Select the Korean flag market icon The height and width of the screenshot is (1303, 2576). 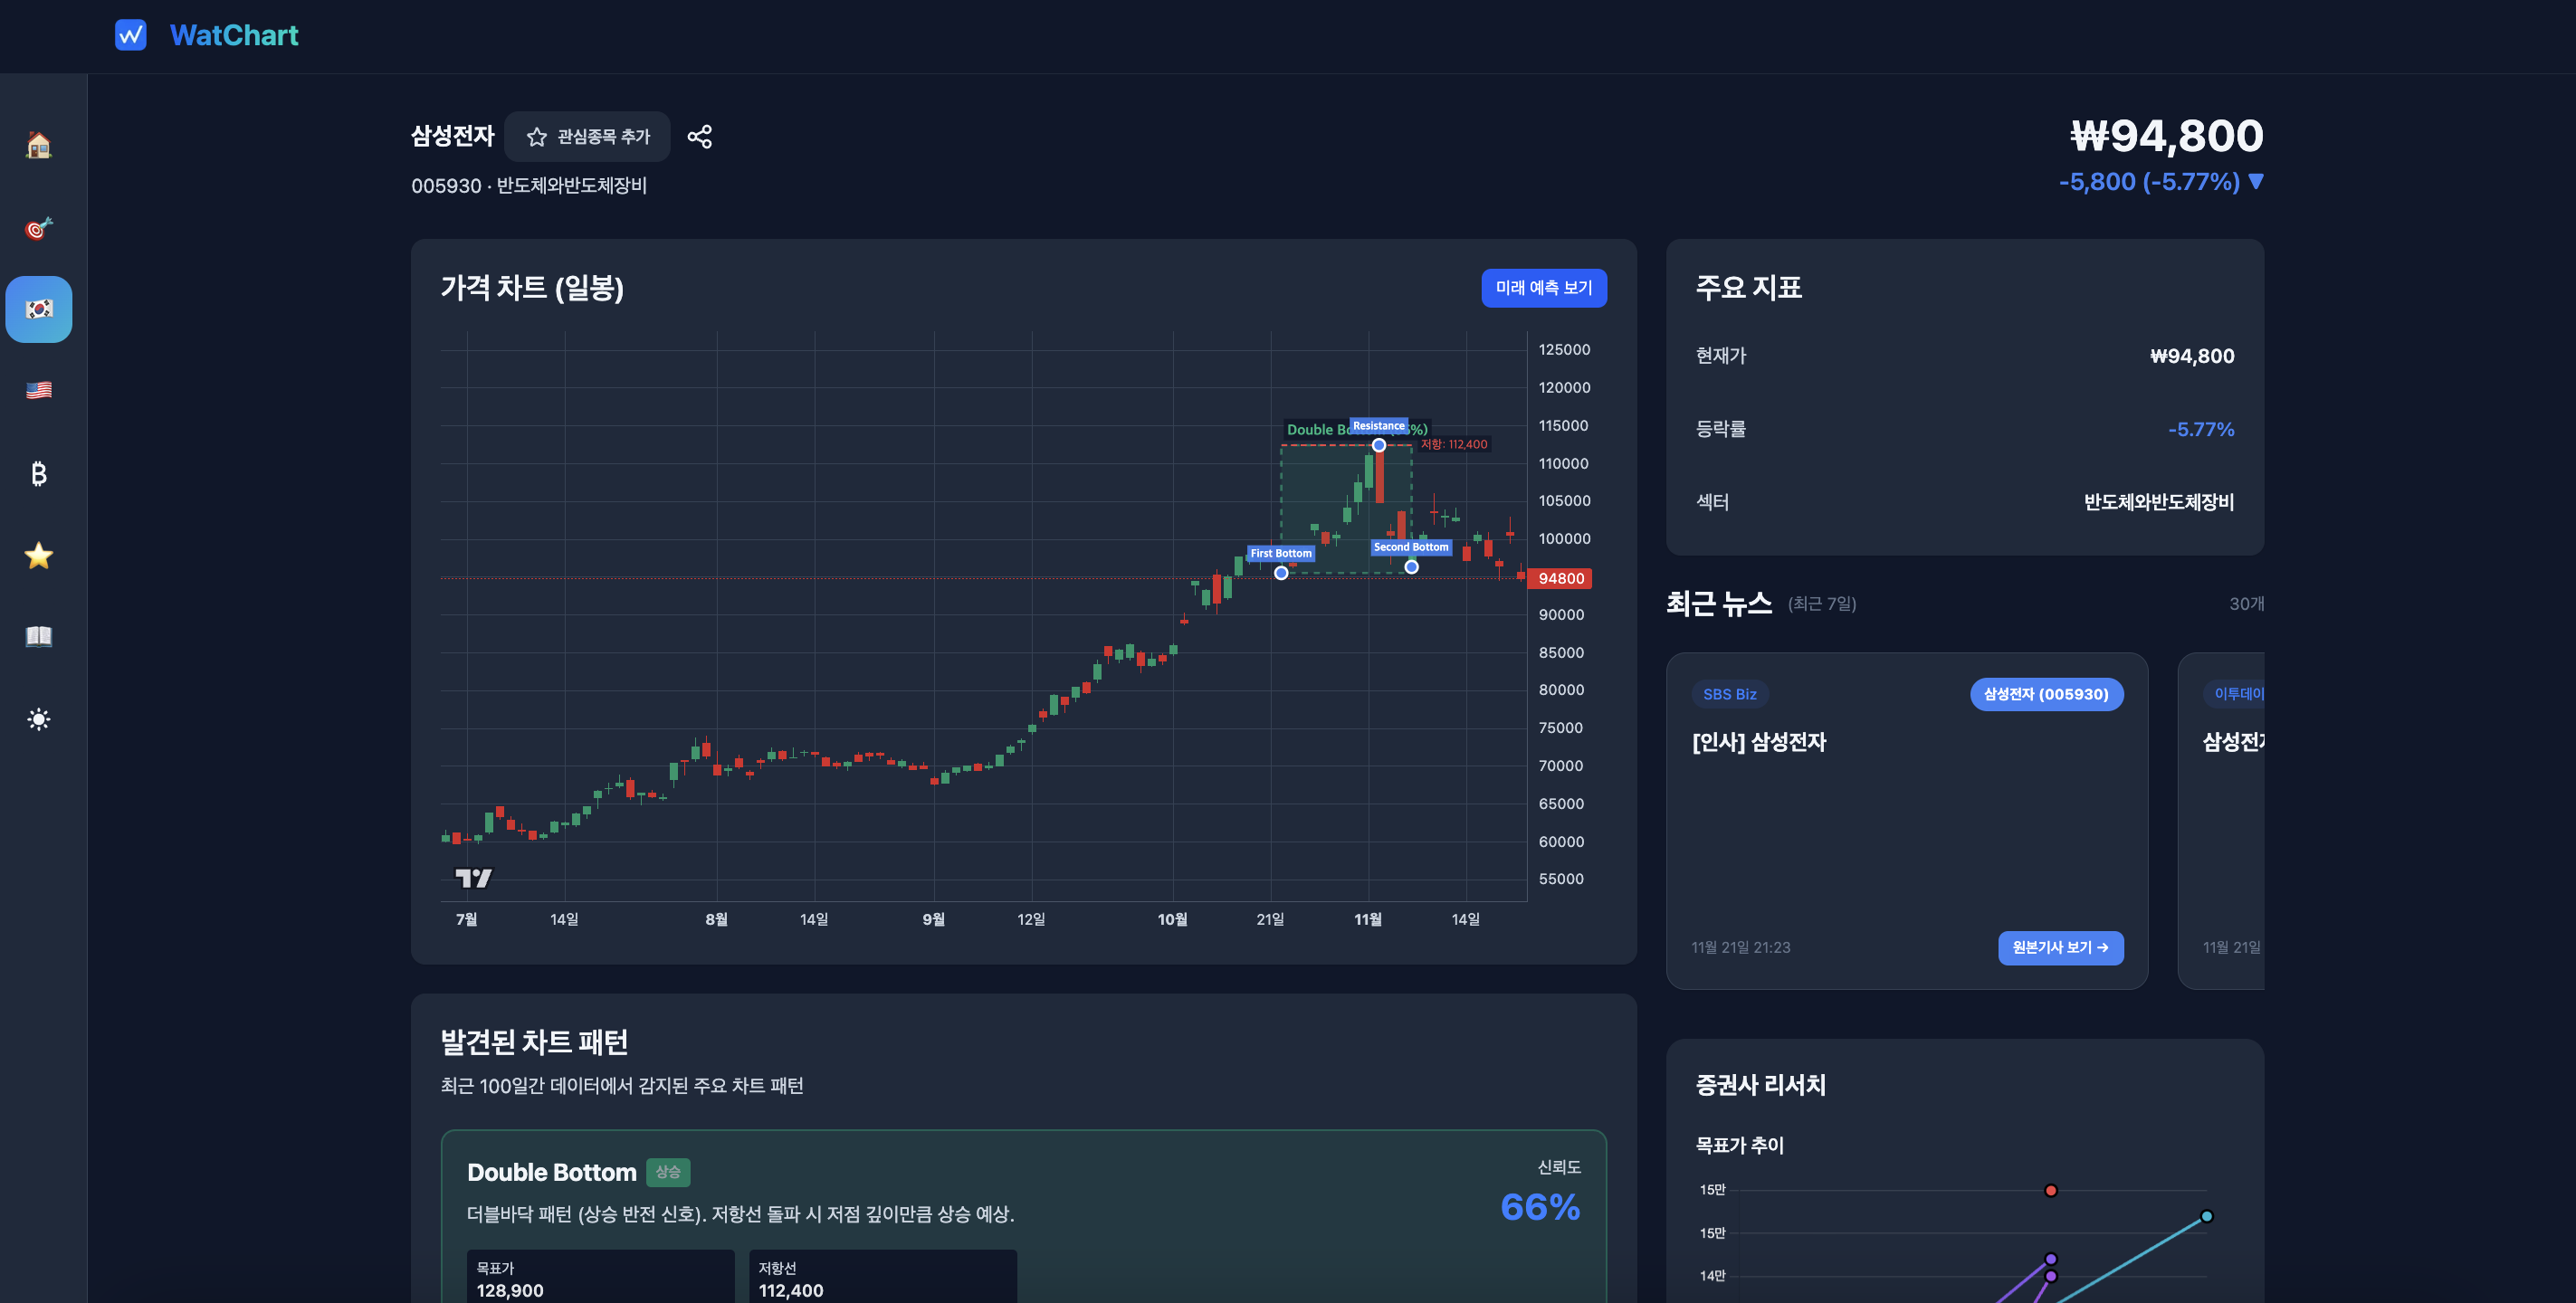[x=38, y=309]
